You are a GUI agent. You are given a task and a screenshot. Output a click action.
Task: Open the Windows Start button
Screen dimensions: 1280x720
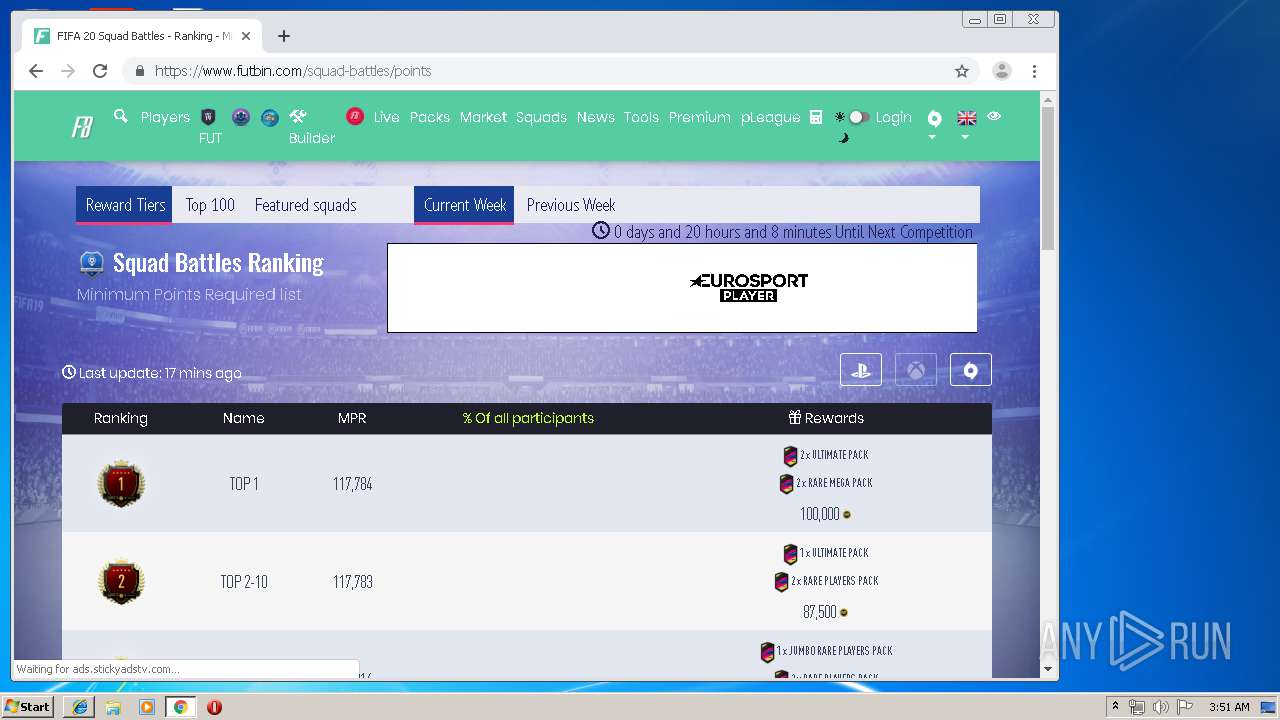[27, 706]
